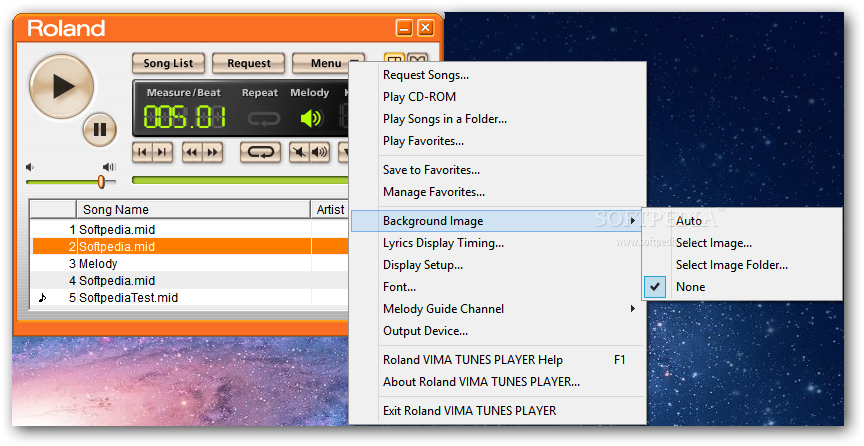Click the green song progress bar
864x446 pixels.
click(240, 180)
